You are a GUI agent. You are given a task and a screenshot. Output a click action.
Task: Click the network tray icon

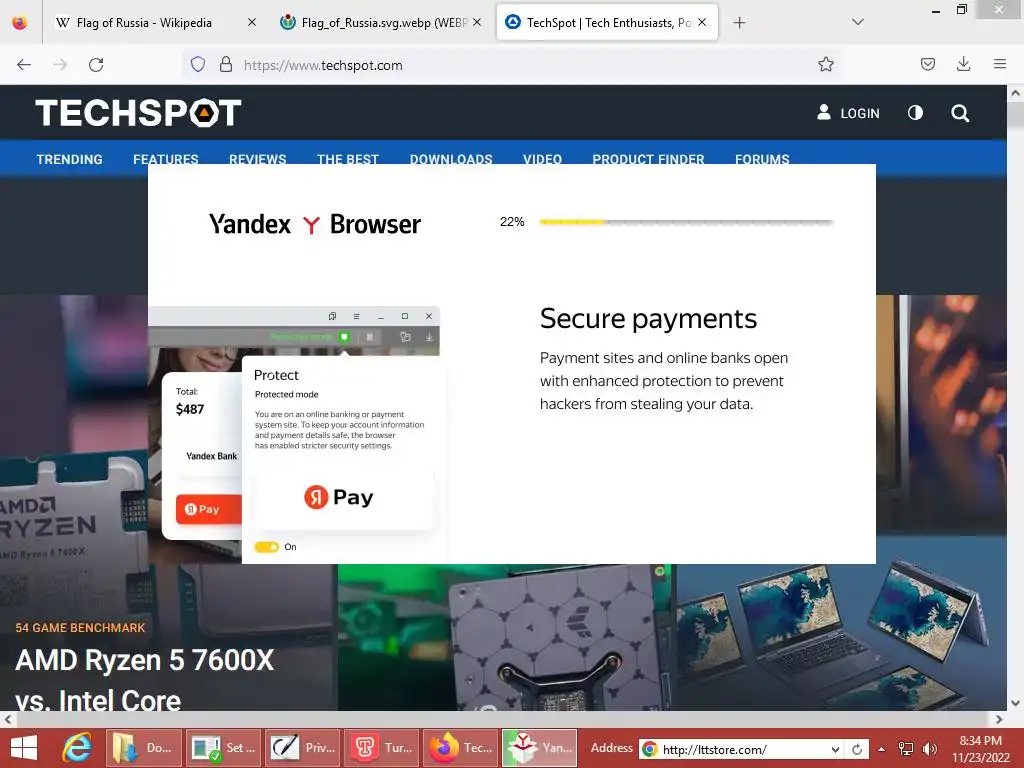[x=906, y=749]
